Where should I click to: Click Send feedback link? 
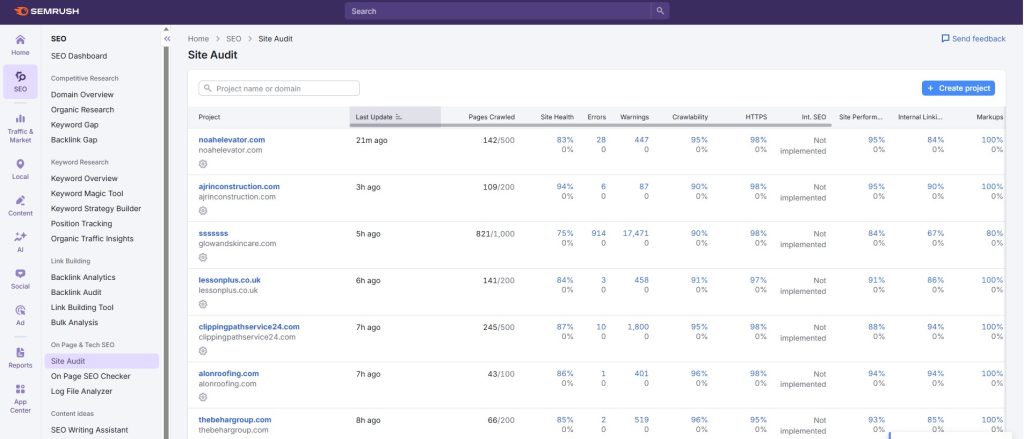pos(973,38)
